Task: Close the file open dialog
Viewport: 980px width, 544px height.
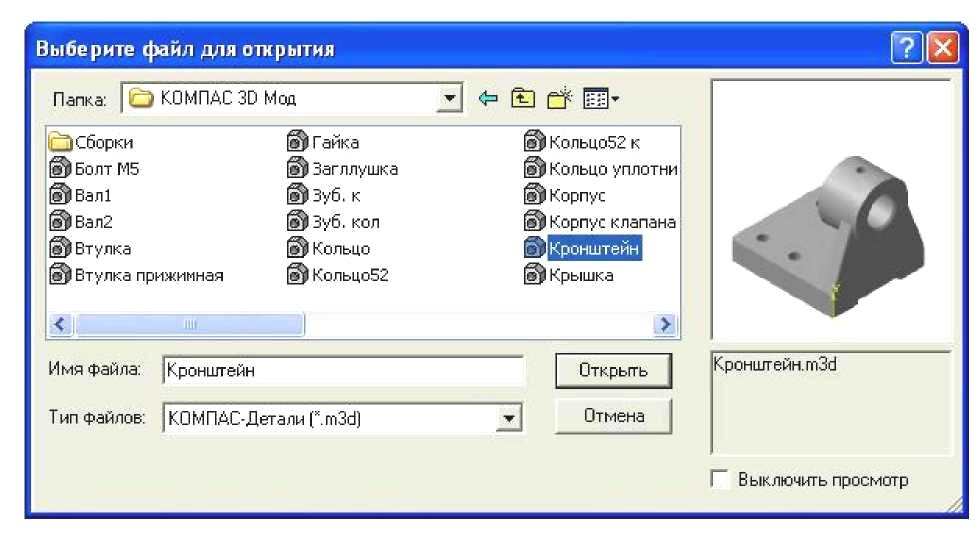Action: tap(944, 48)
